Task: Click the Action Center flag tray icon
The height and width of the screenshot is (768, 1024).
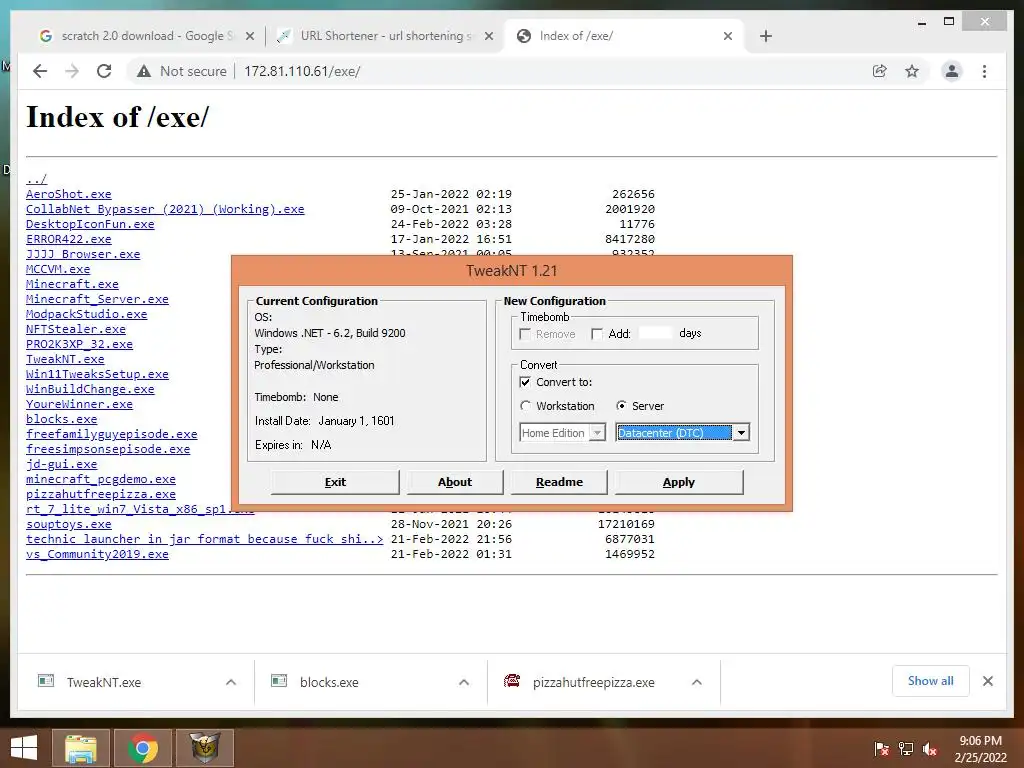Action: (x=881, y=748)
